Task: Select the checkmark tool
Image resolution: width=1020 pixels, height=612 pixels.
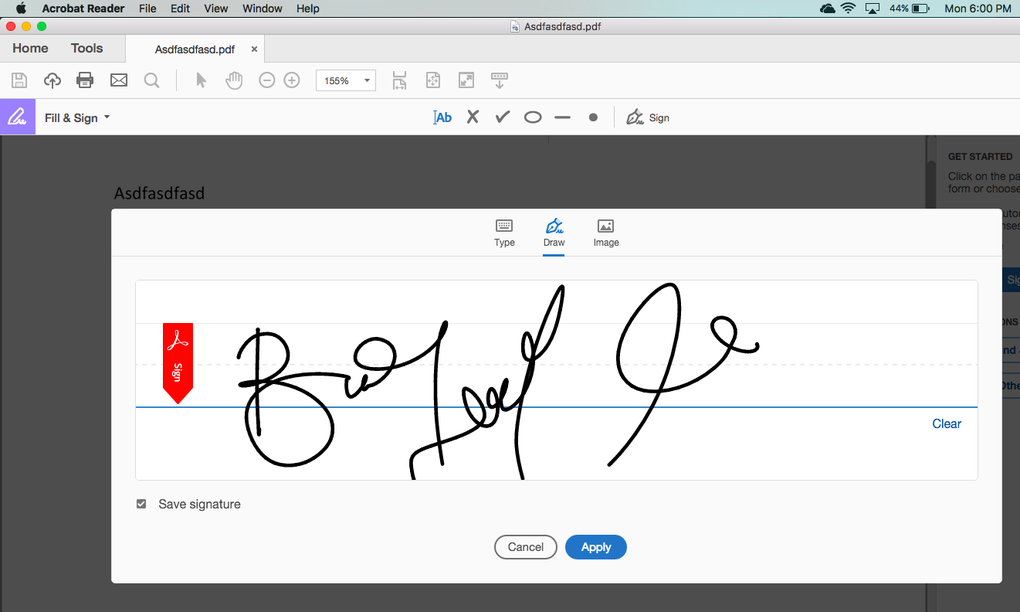Action: [502, 117]
